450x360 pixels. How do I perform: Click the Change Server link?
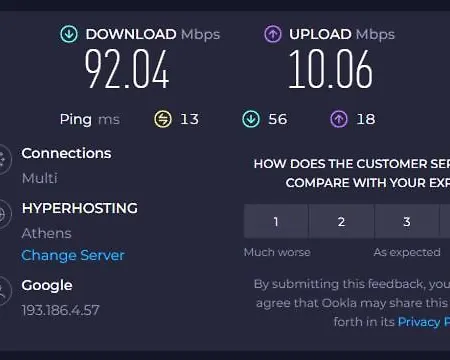(73, 256)
